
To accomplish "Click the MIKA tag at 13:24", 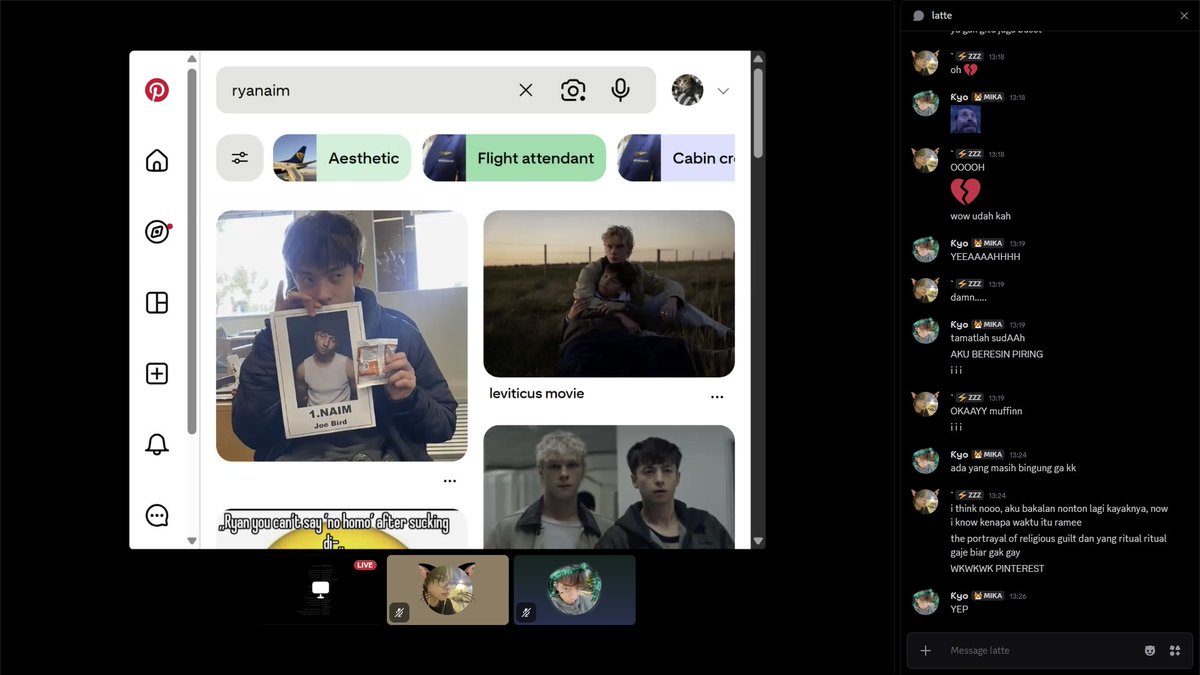I will [x=988, y=455].
